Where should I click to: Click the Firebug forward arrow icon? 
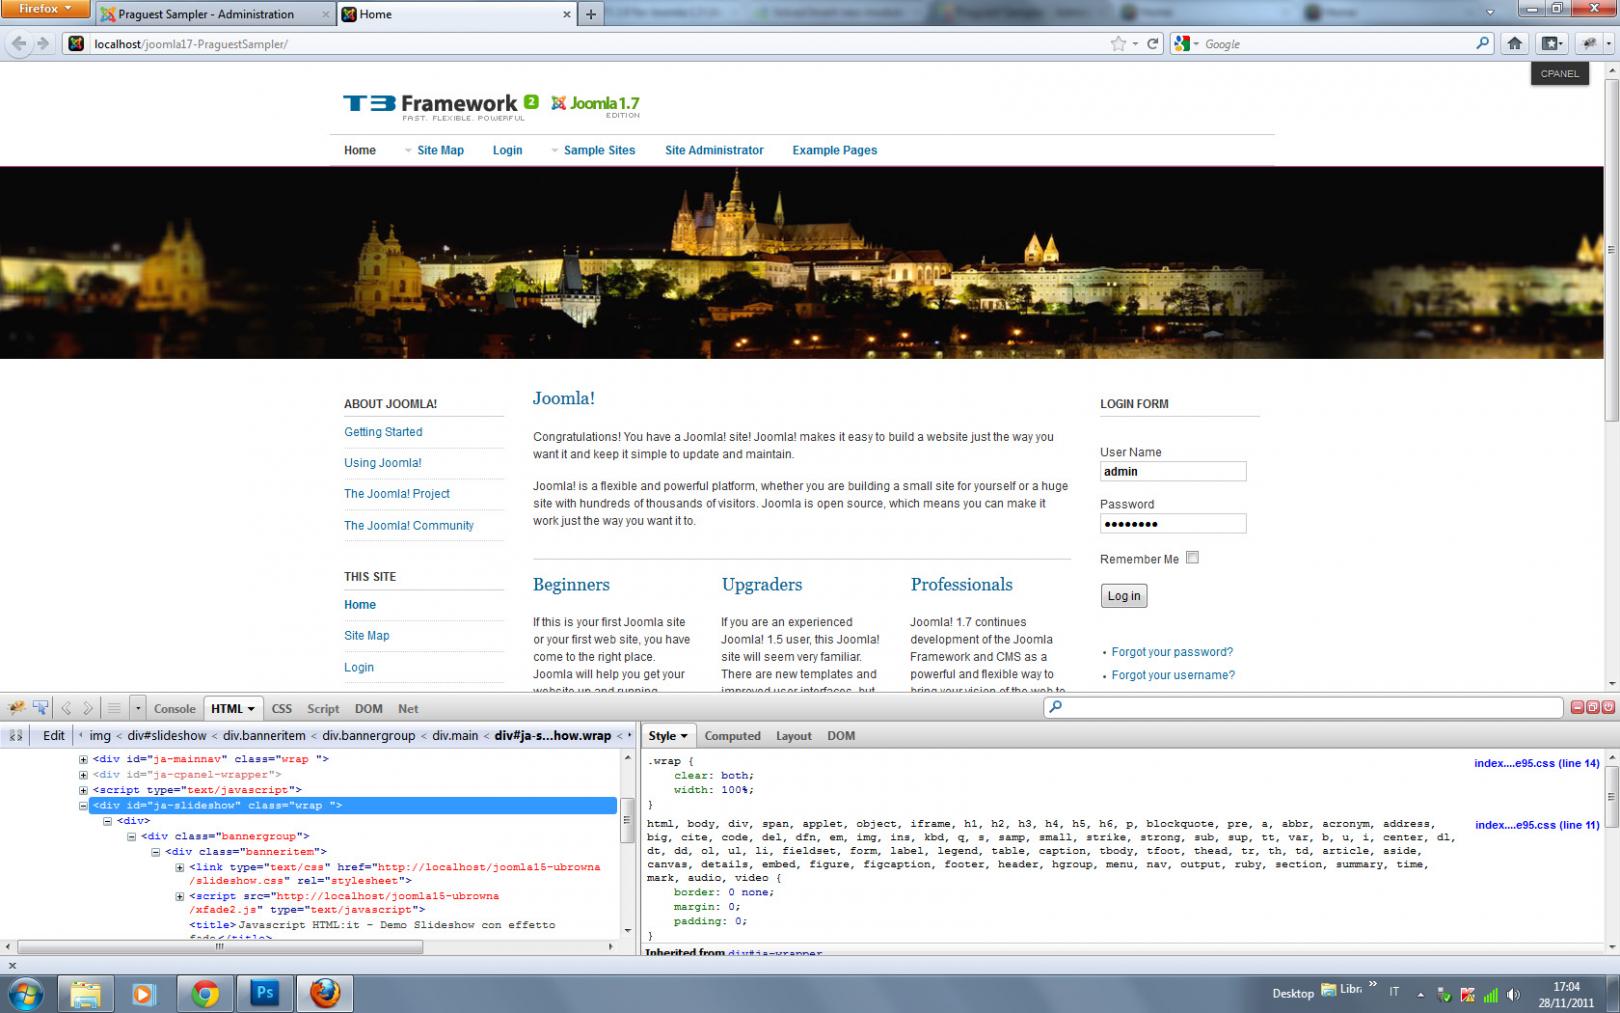pos(88,708)
